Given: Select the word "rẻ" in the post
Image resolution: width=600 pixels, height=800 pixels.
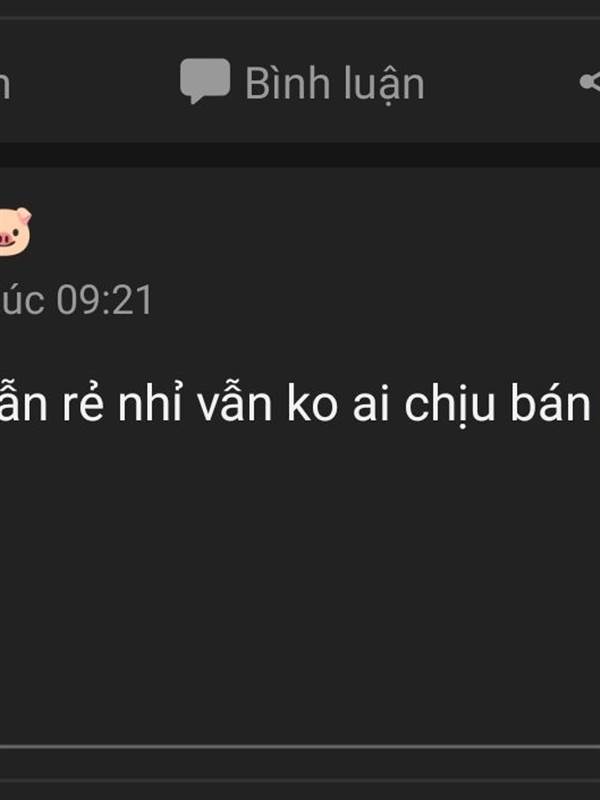Looking at the screenshot, I should pos(83,405).
